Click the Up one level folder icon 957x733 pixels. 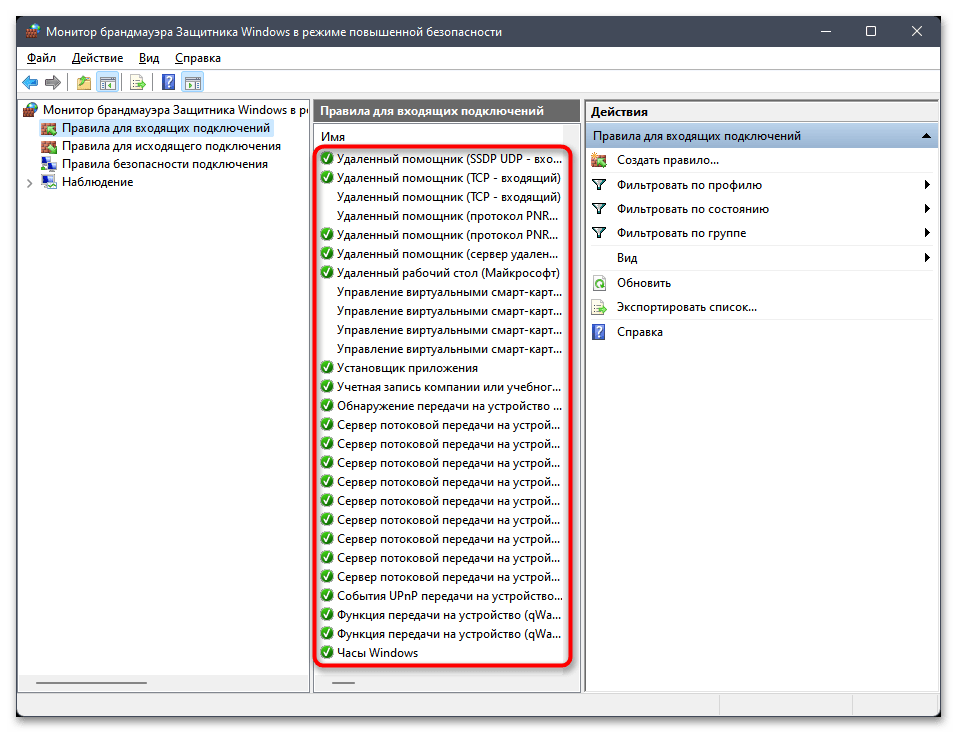[84, 83]
